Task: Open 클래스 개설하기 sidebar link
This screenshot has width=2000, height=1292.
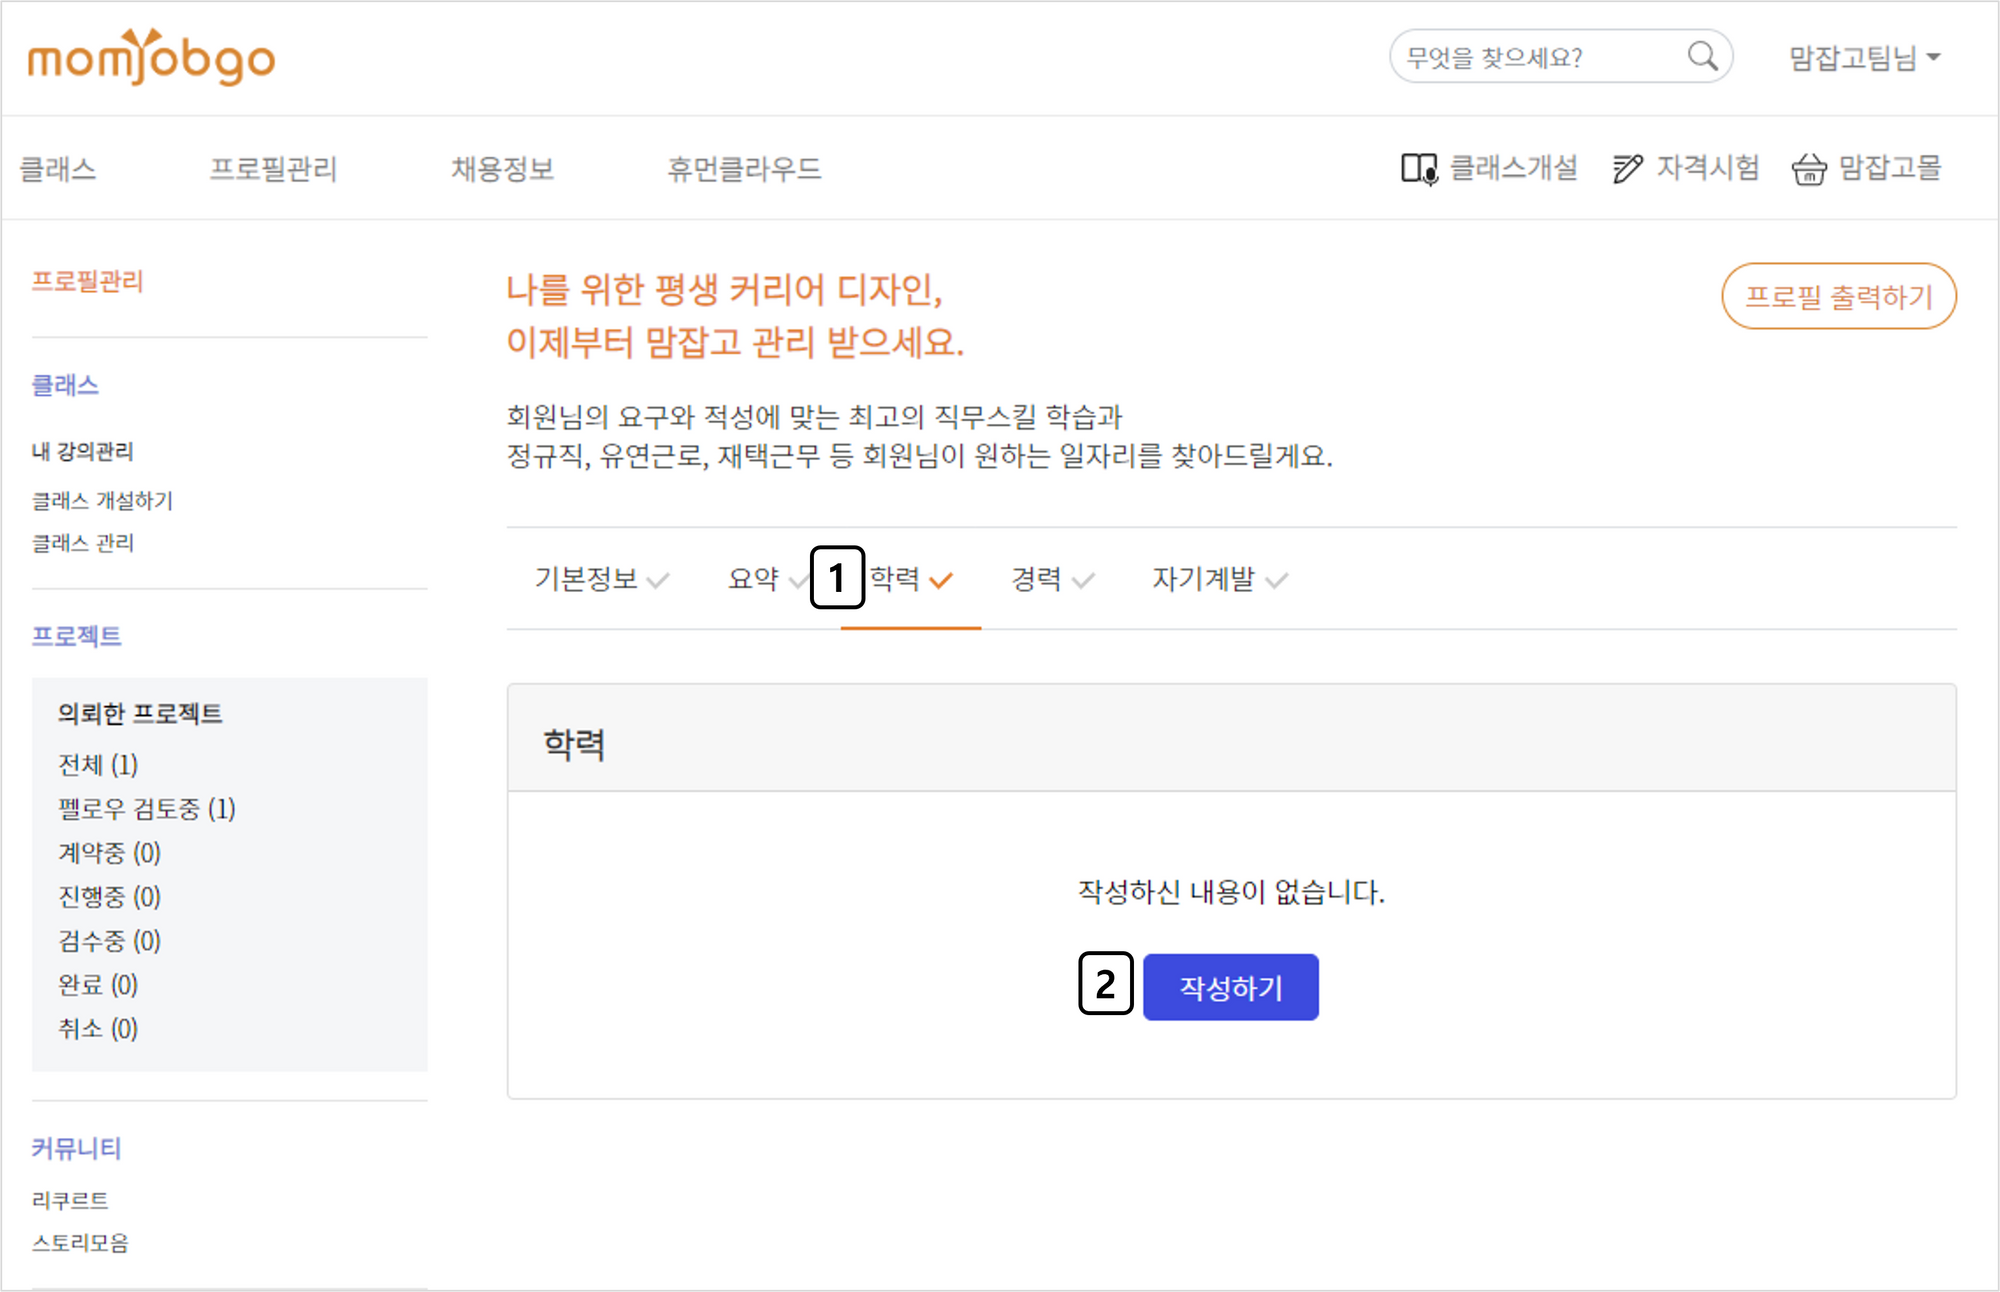Action: tap(102, 500)
